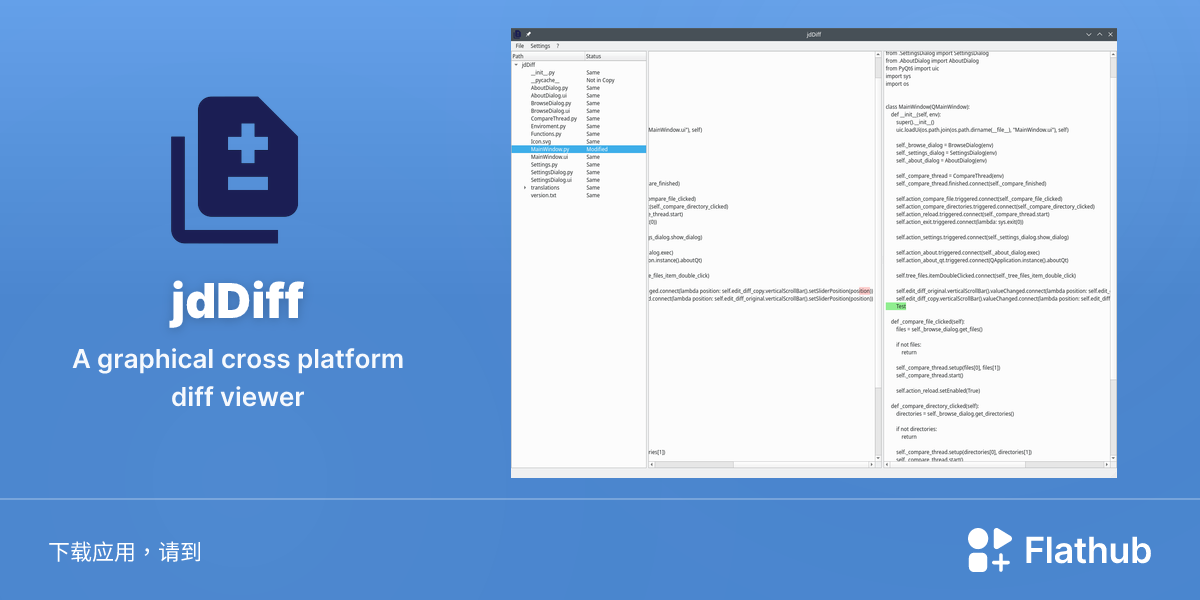
Task: Click the jdDiff app icon in title bar
Action: [517, 34]
